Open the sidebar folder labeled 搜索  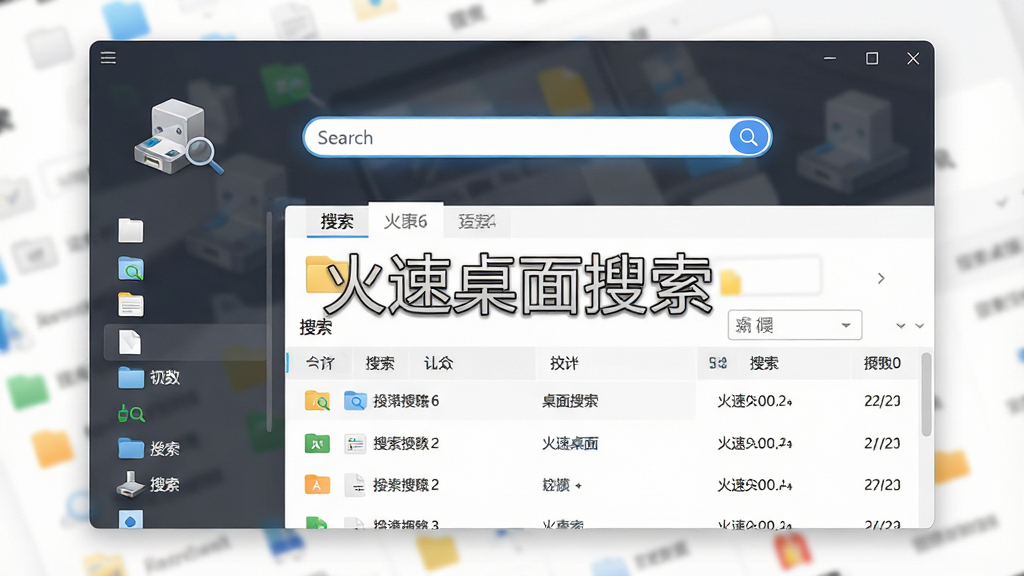(149, 449)
